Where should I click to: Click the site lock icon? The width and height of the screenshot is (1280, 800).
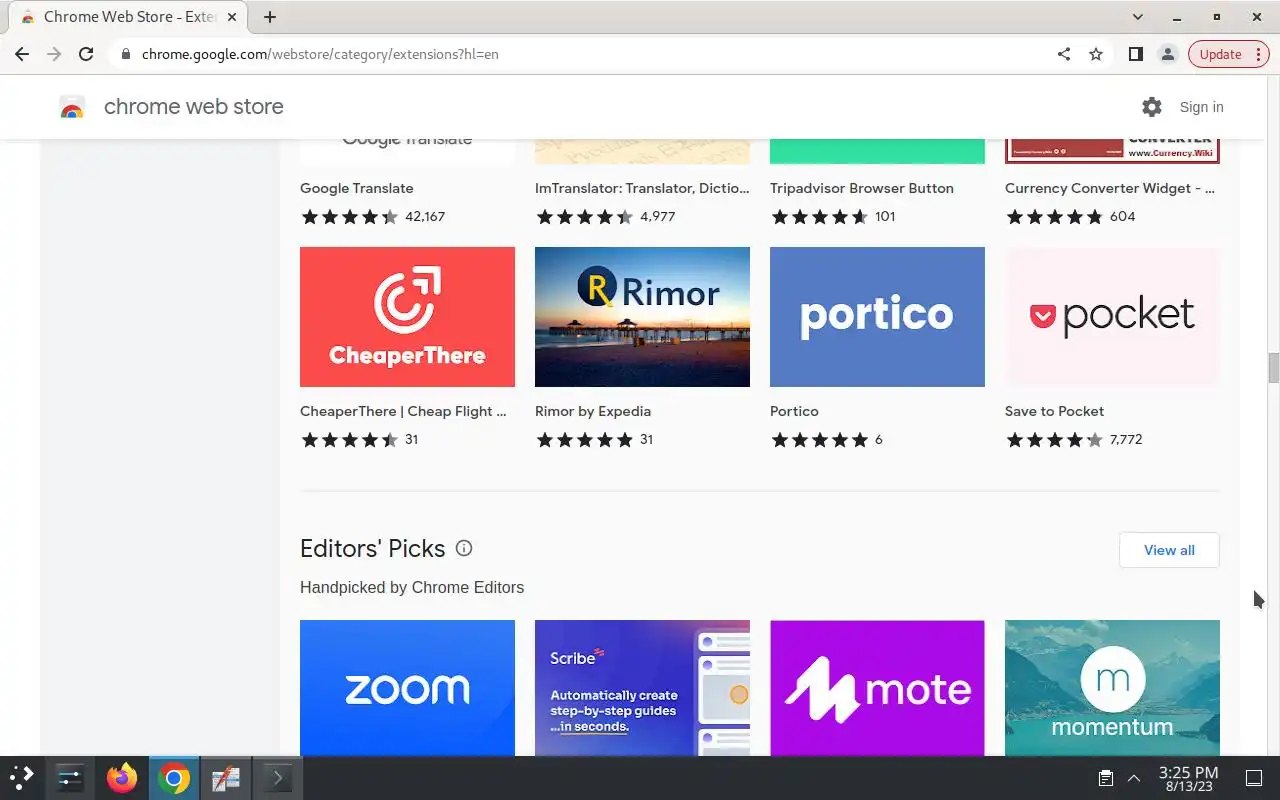point(125,54)
